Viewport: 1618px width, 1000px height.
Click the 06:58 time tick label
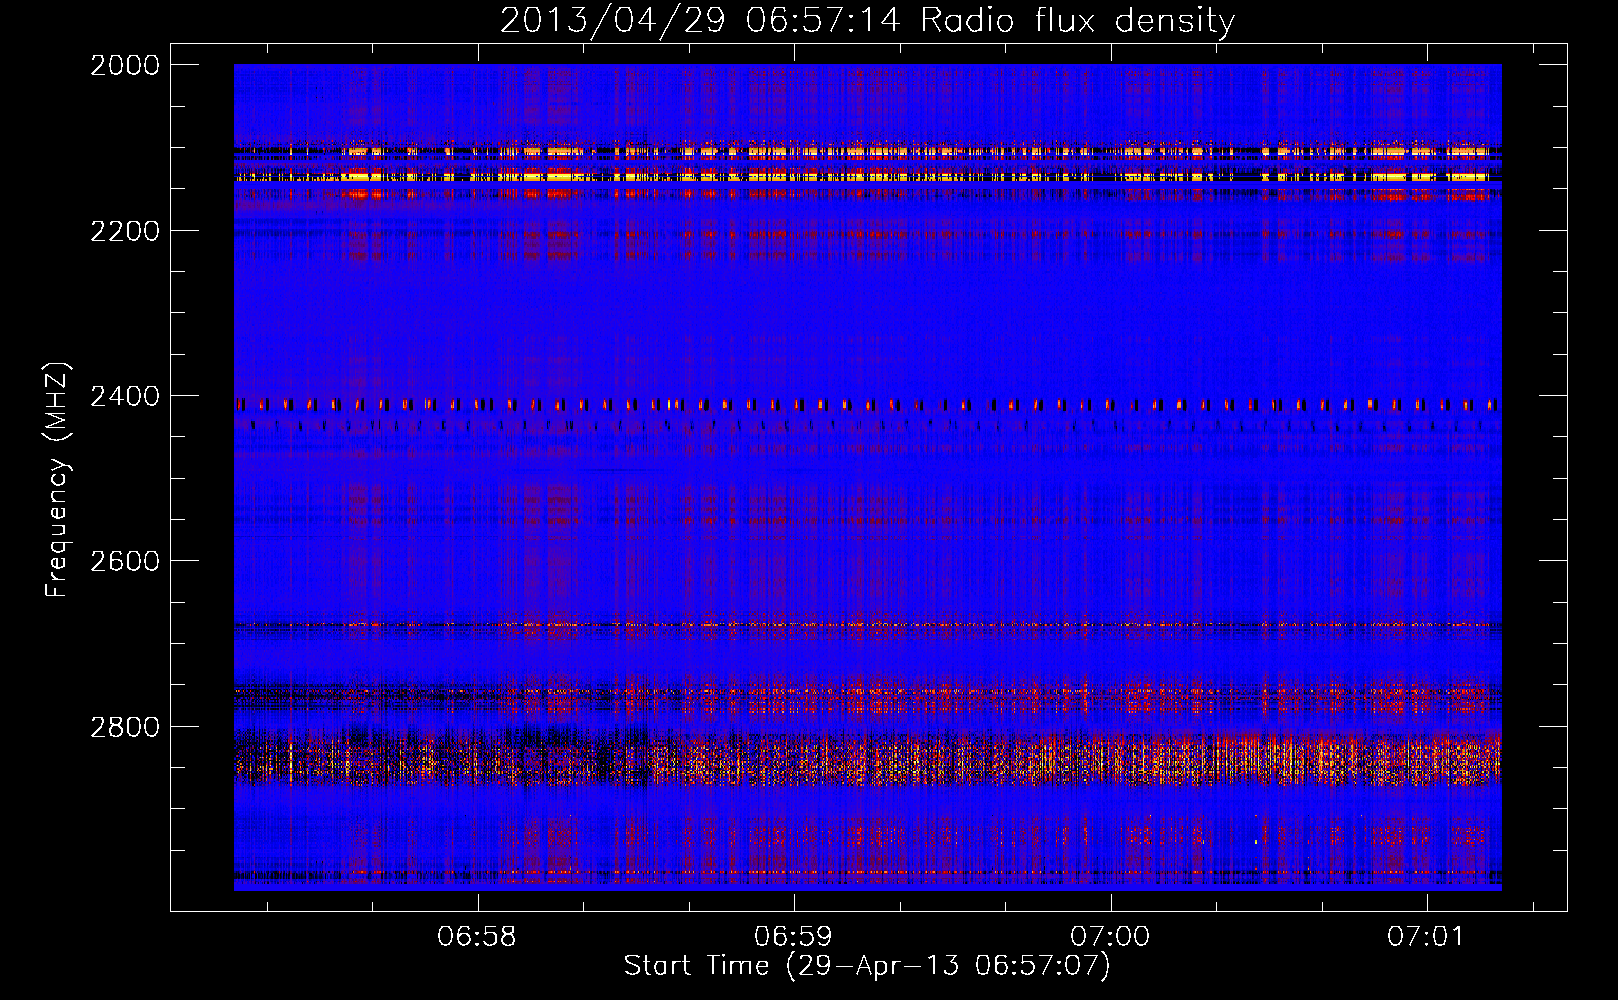pos(477,937)
